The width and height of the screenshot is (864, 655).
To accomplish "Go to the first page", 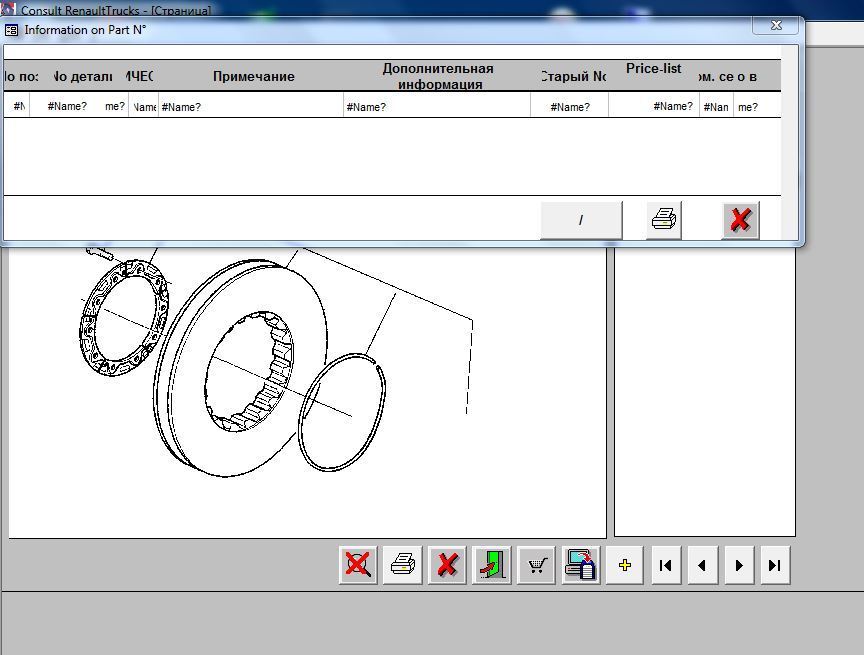I will pyautogui.click(x=666, y=565).
